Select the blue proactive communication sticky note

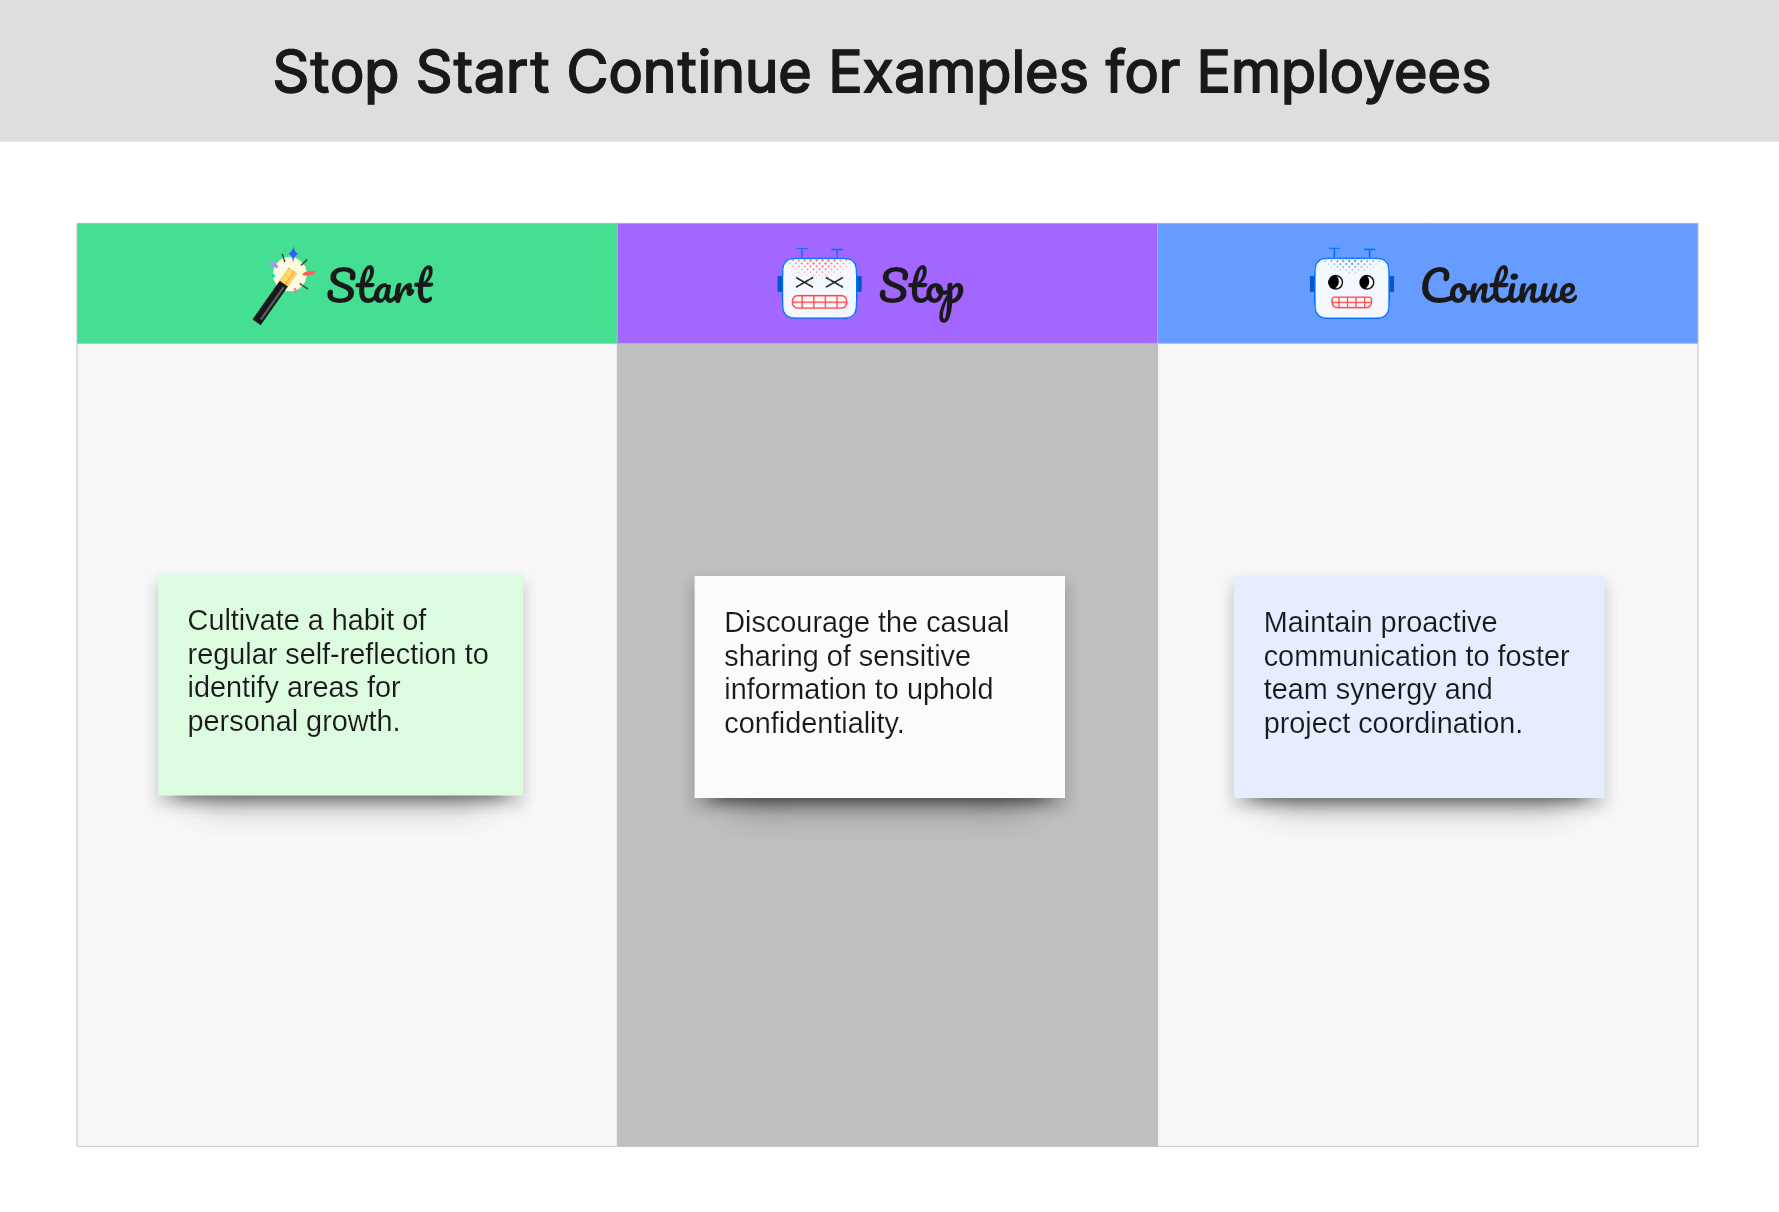tap(1419, 687)
